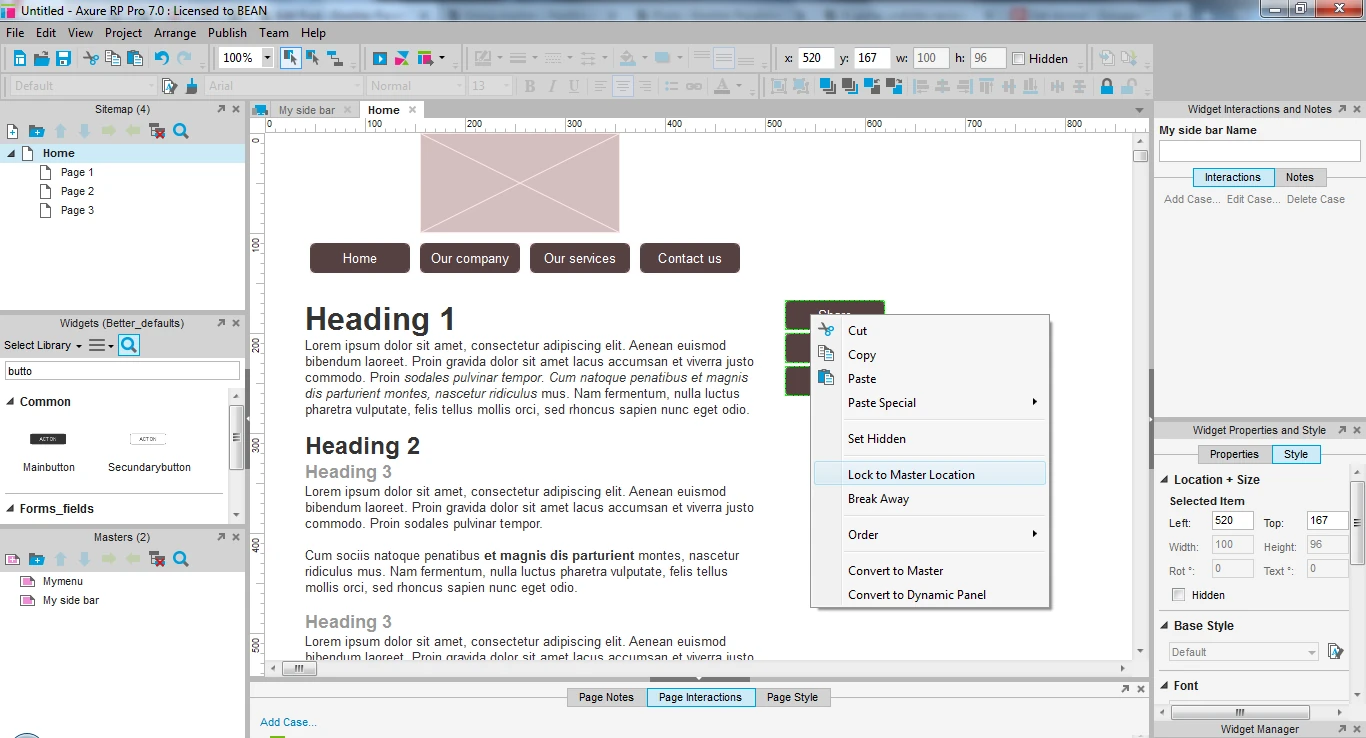The height and width of the screenshot is (738, 1366).
Task: Save the project with the floppy disk icon
Action: [63, 58]
